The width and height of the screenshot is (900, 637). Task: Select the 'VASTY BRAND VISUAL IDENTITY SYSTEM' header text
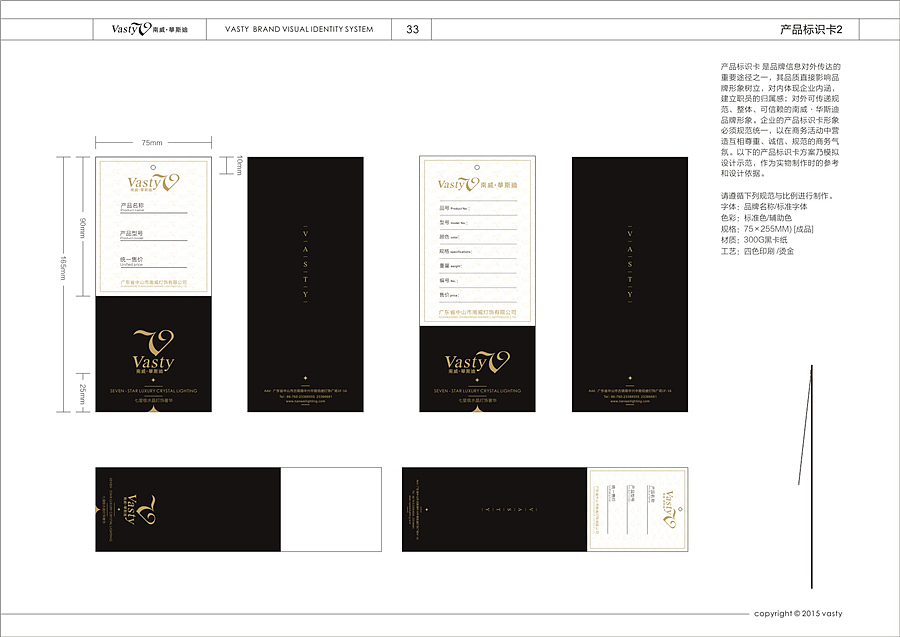(x=299, y=29)
